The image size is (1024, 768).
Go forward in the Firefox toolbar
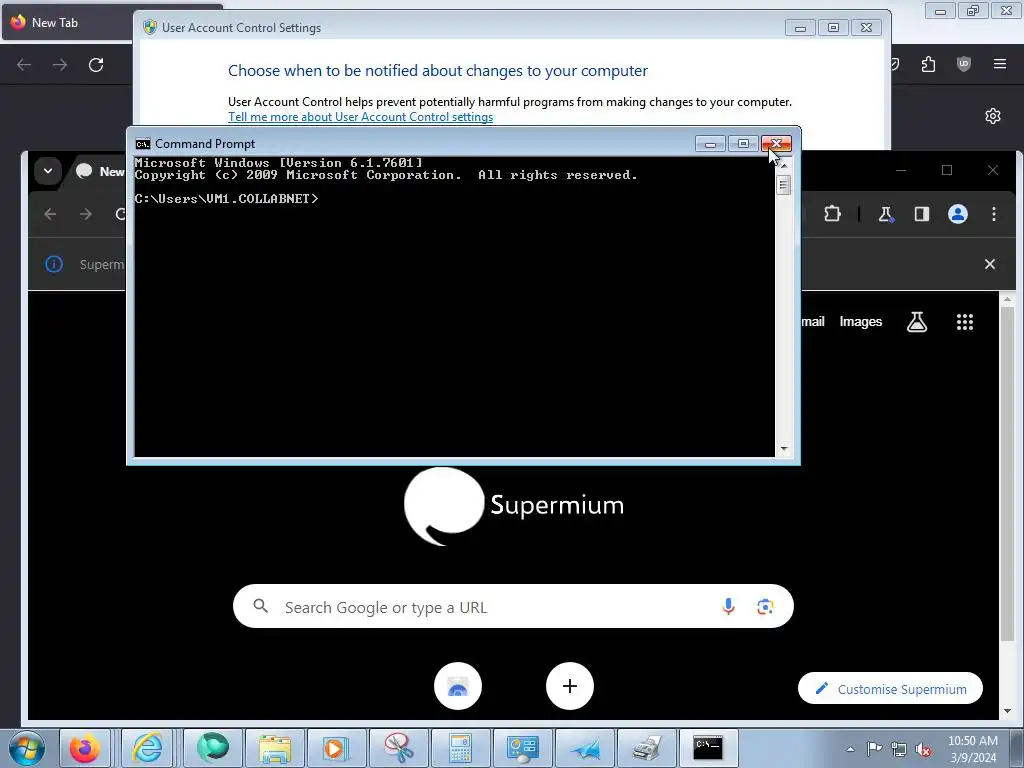(60, 65)
